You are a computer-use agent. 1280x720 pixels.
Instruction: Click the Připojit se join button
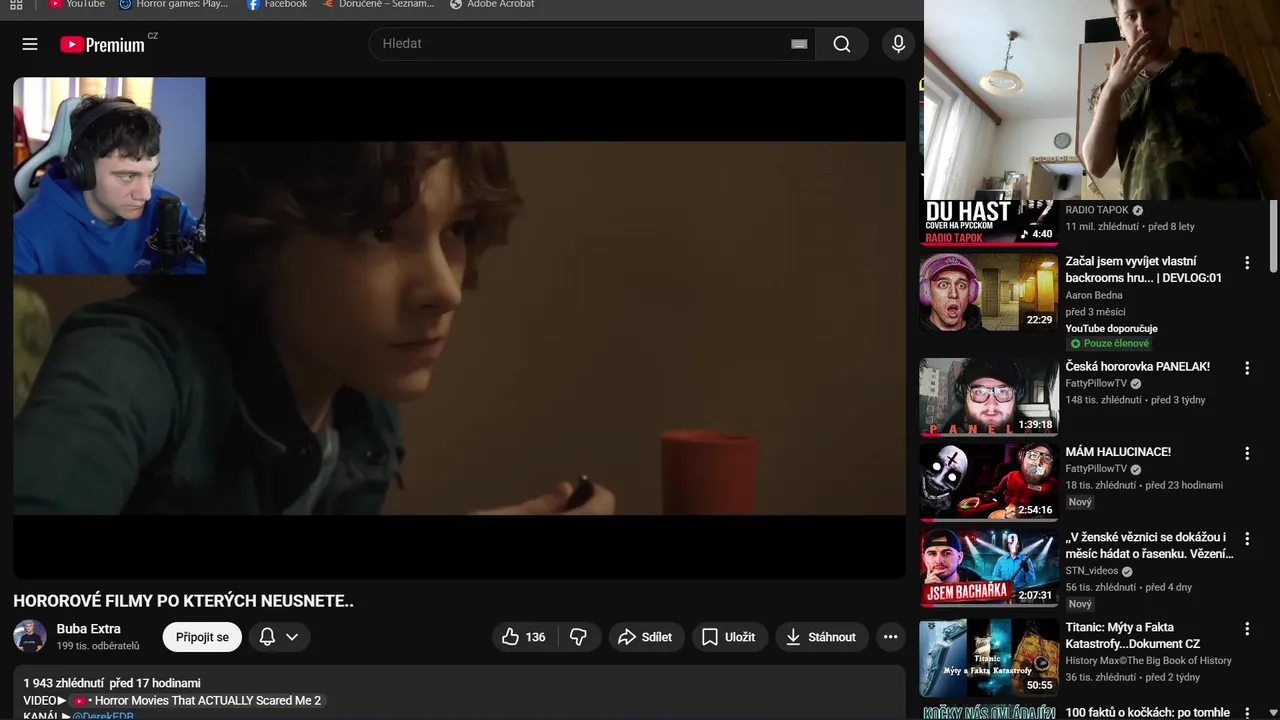click(x=202, y=637)
